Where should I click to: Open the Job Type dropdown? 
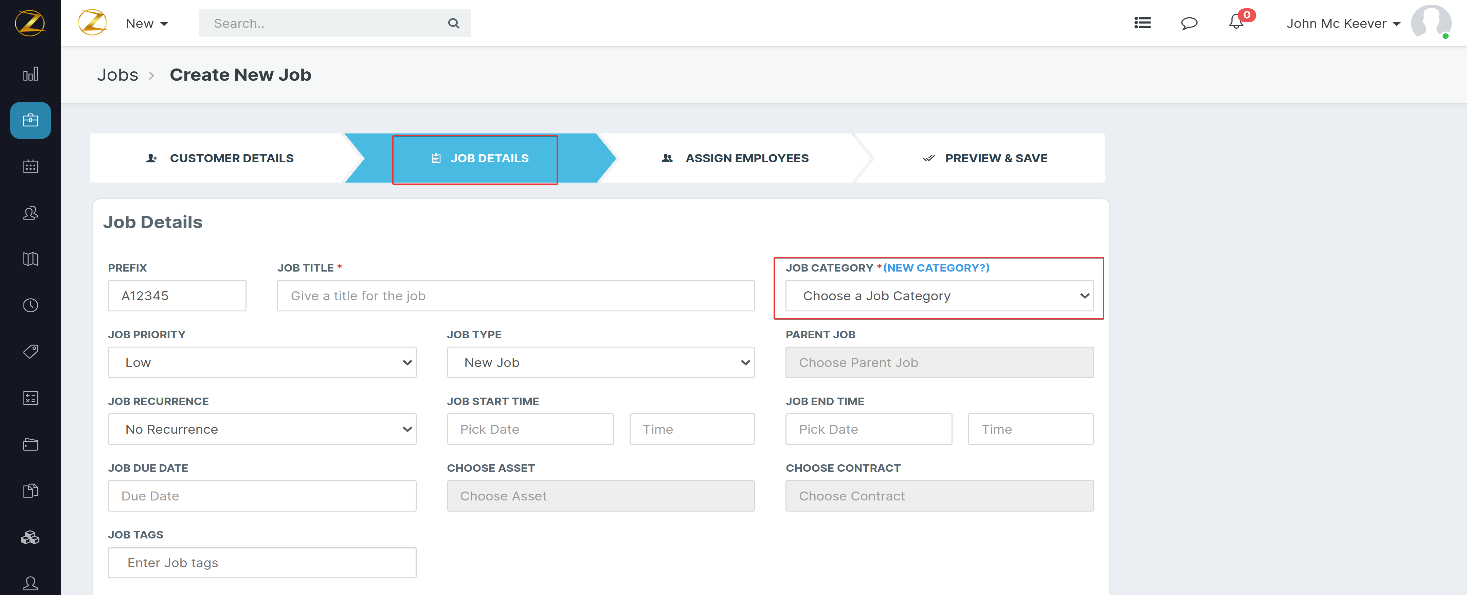(x=600, y=363)
